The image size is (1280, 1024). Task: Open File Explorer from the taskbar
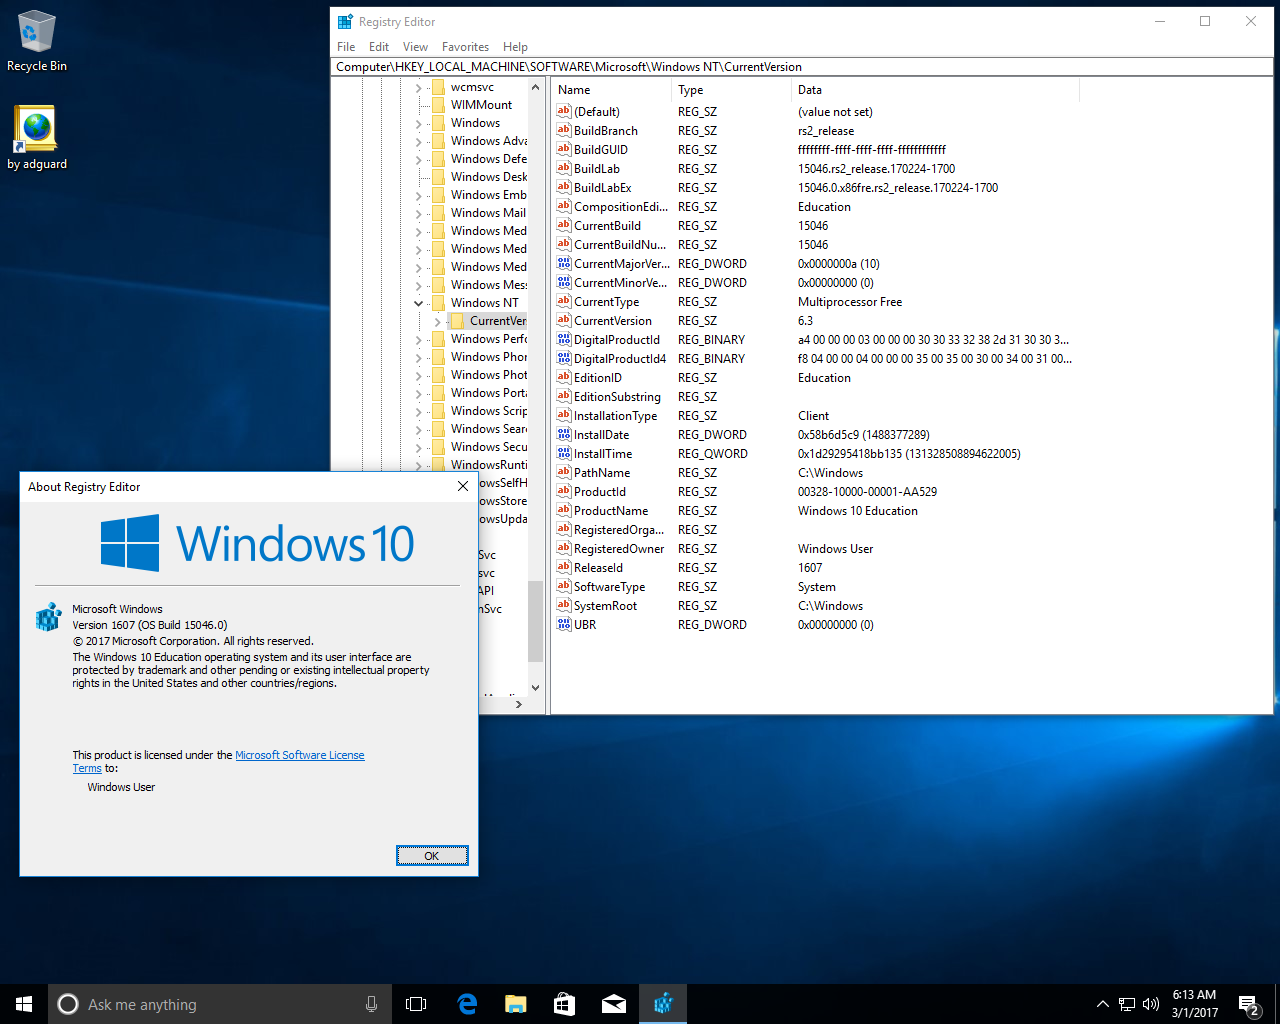point(516,1004)
